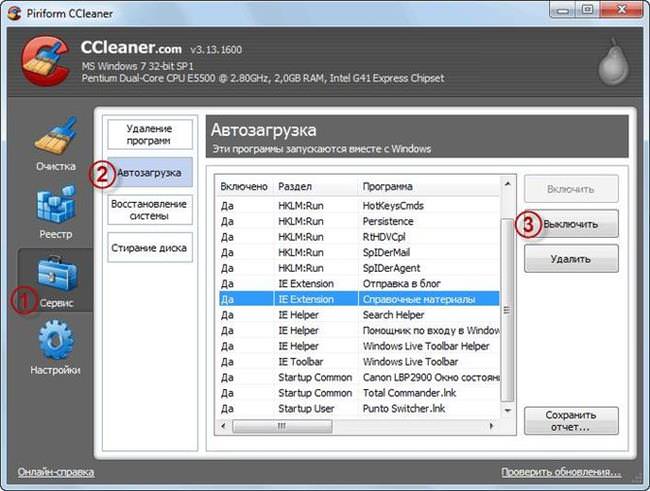650x491 pixels.
Task: Open the Проверить обновления link
Action: [561, 472]
